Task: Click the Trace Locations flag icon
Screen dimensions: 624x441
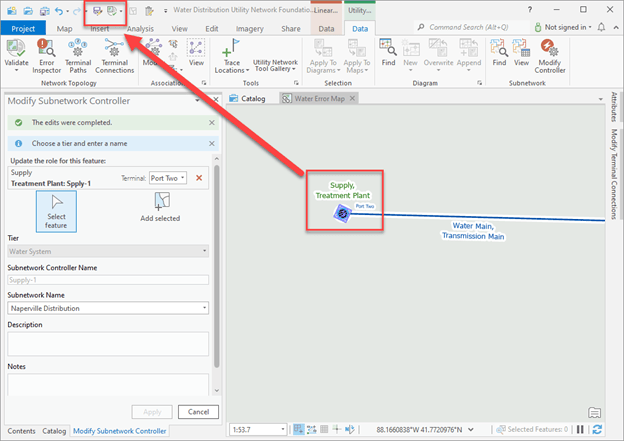Action: 231,48
